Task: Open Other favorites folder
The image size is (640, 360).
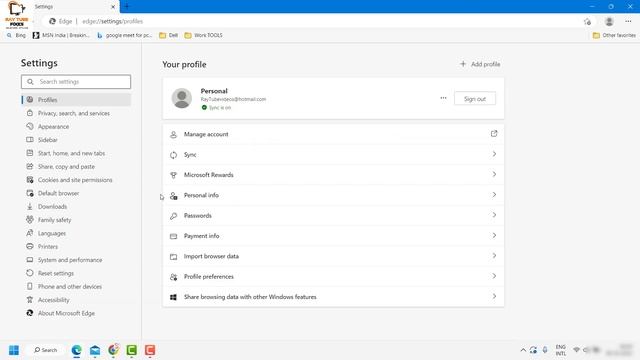Action: (614, 36)
